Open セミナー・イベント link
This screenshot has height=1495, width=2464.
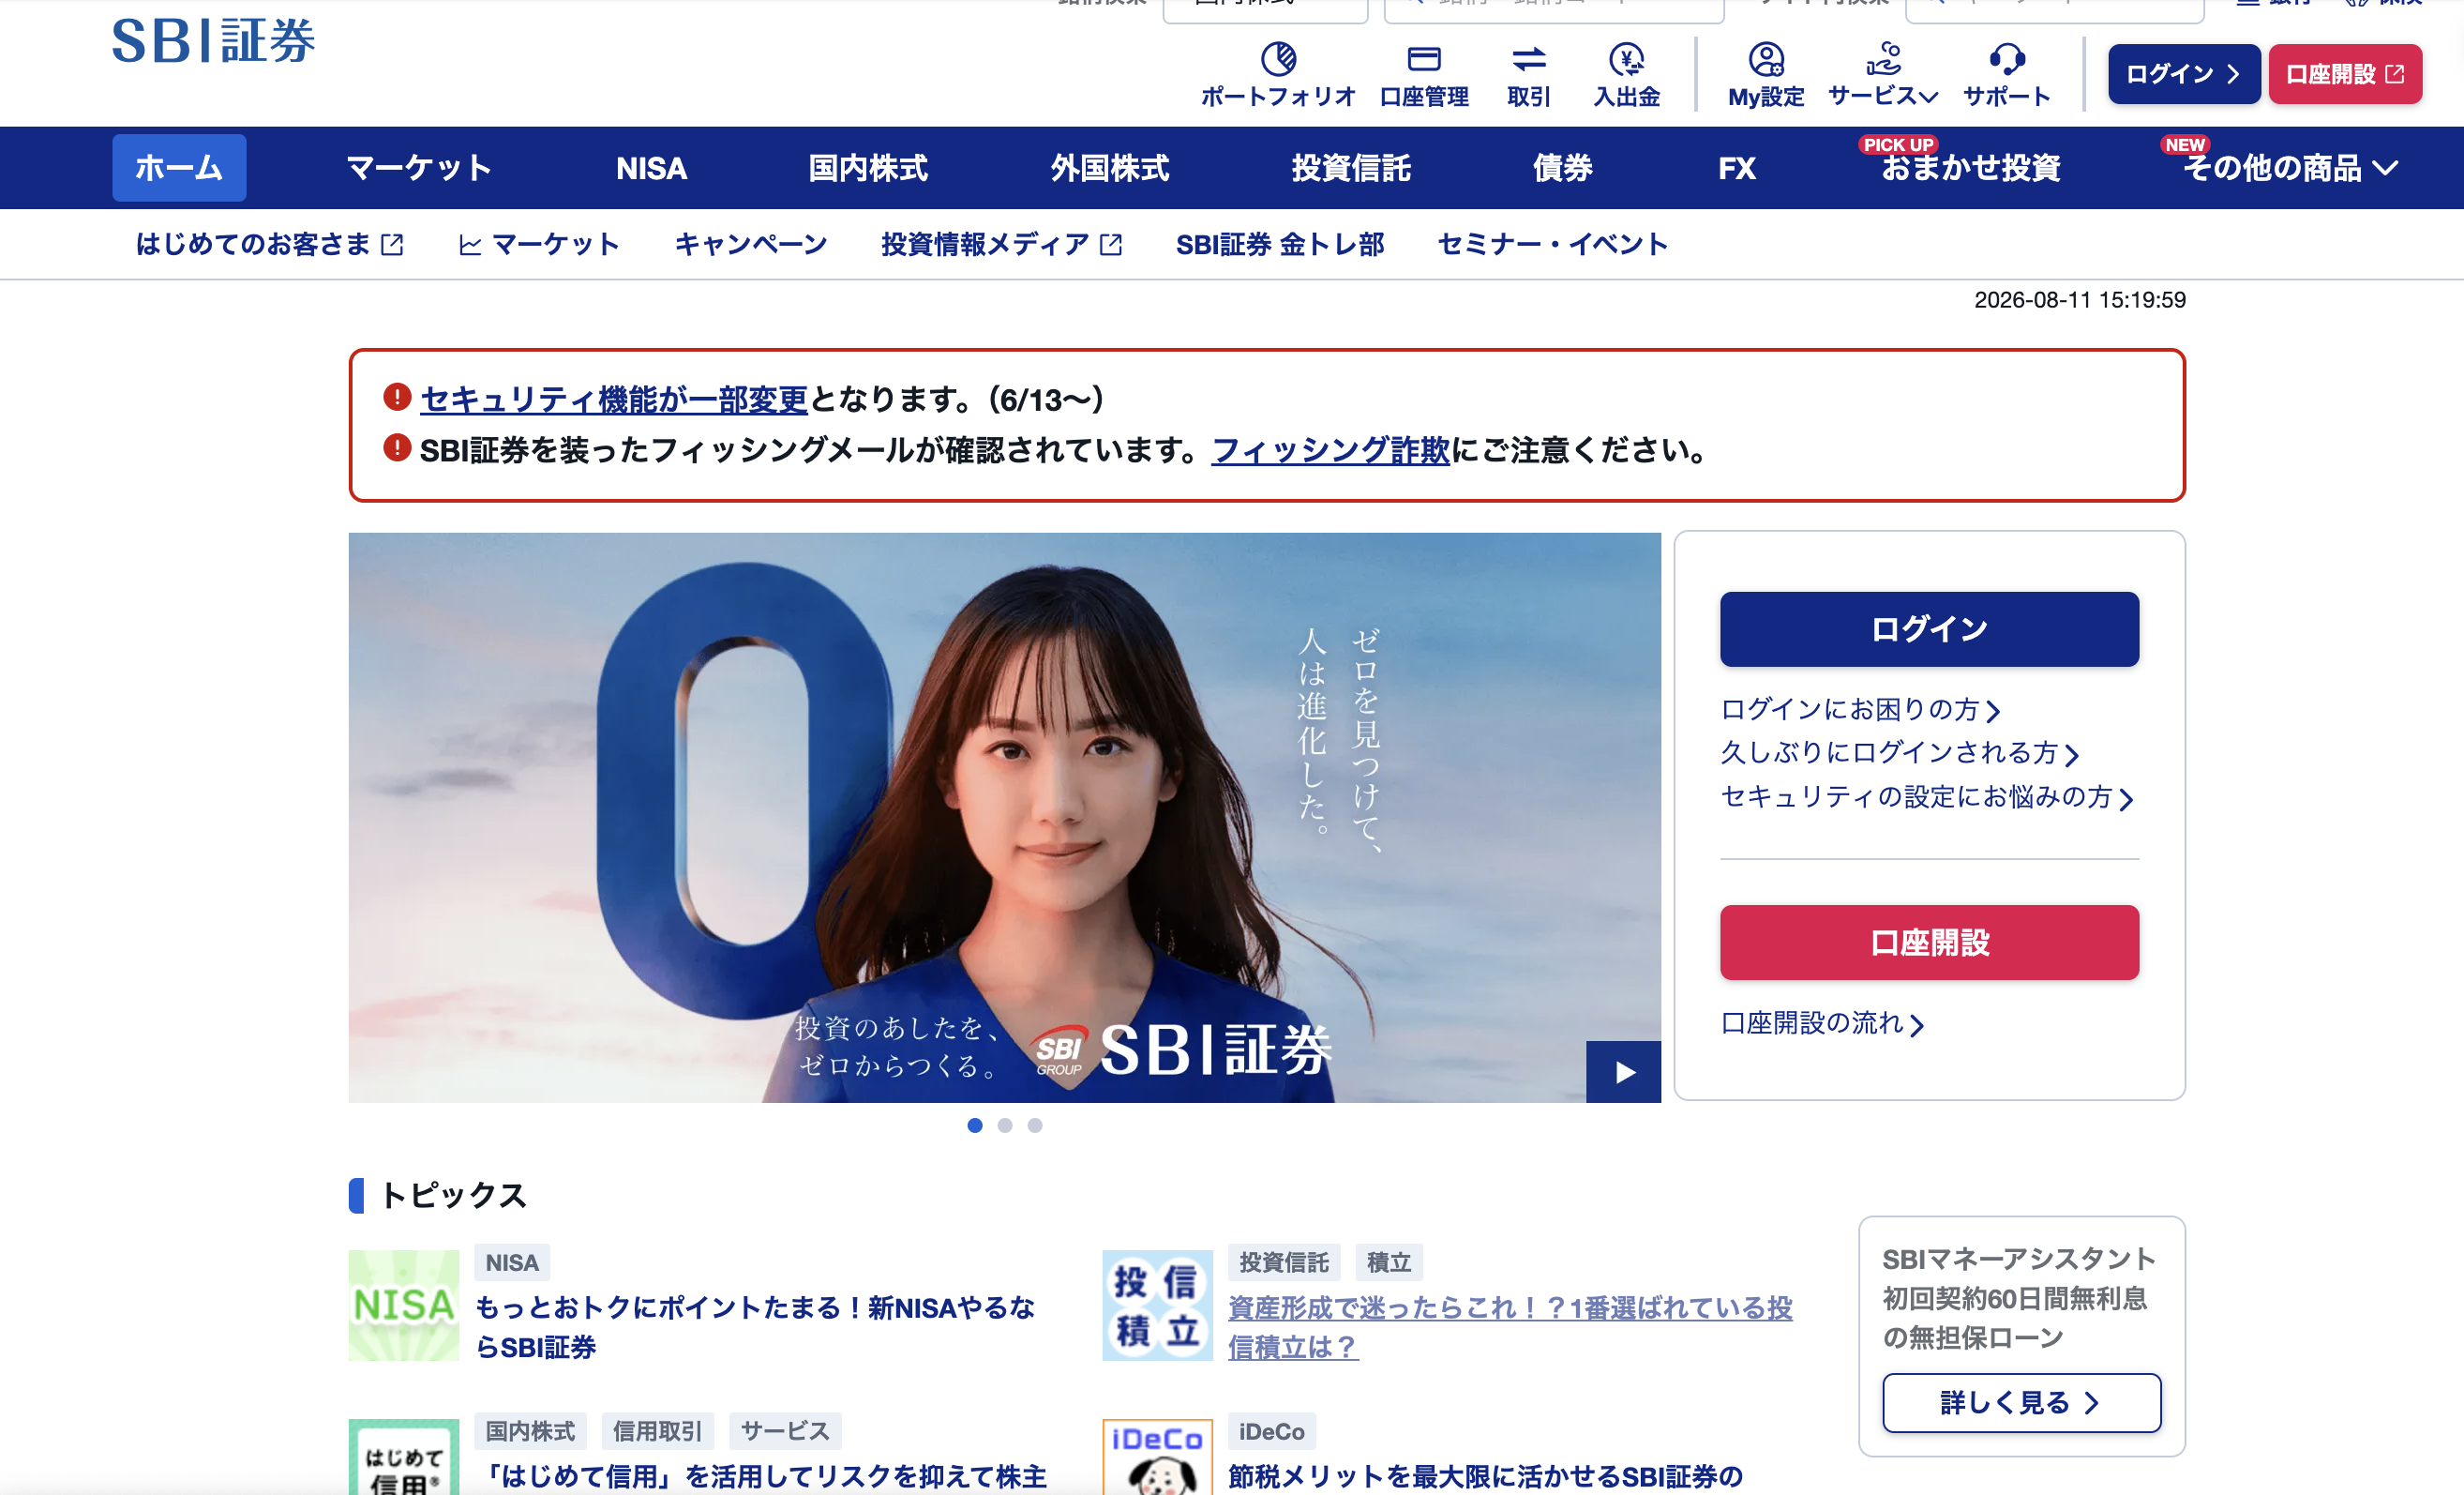(1552, 244)
